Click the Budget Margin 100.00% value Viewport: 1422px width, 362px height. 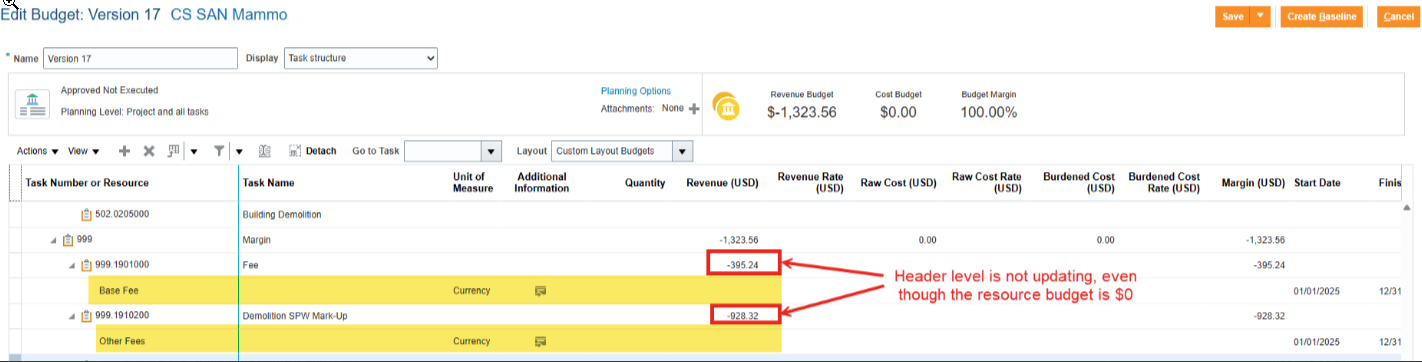click(988, 112)
